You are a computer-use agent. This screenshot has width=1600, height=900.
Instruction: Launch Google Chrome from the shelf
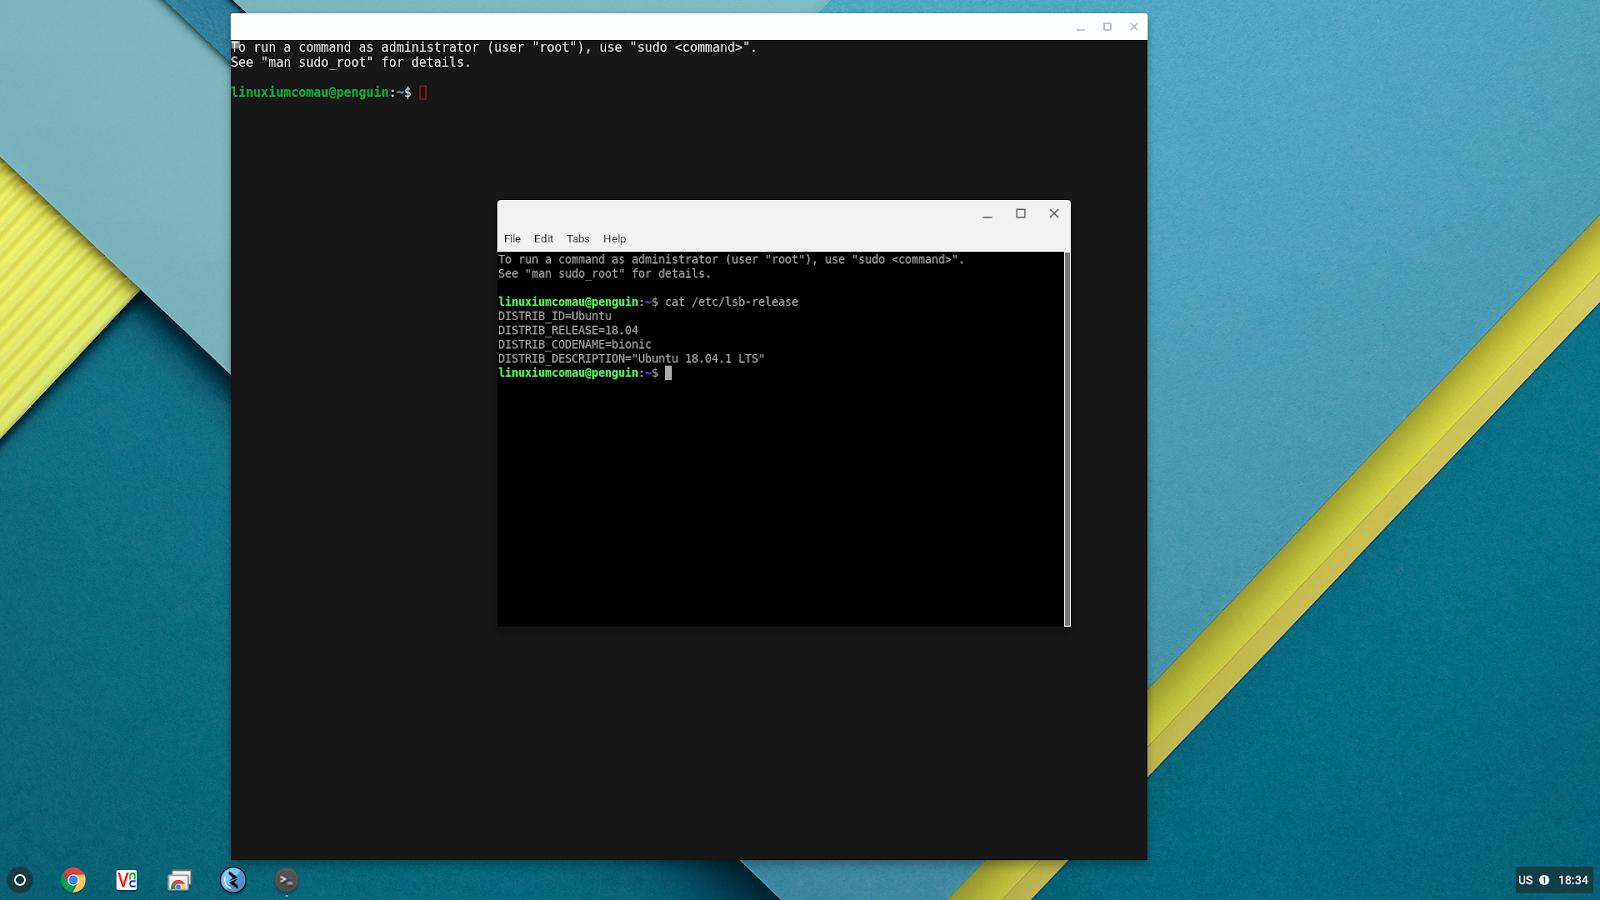pyautogui.click(x=73, y=880)
